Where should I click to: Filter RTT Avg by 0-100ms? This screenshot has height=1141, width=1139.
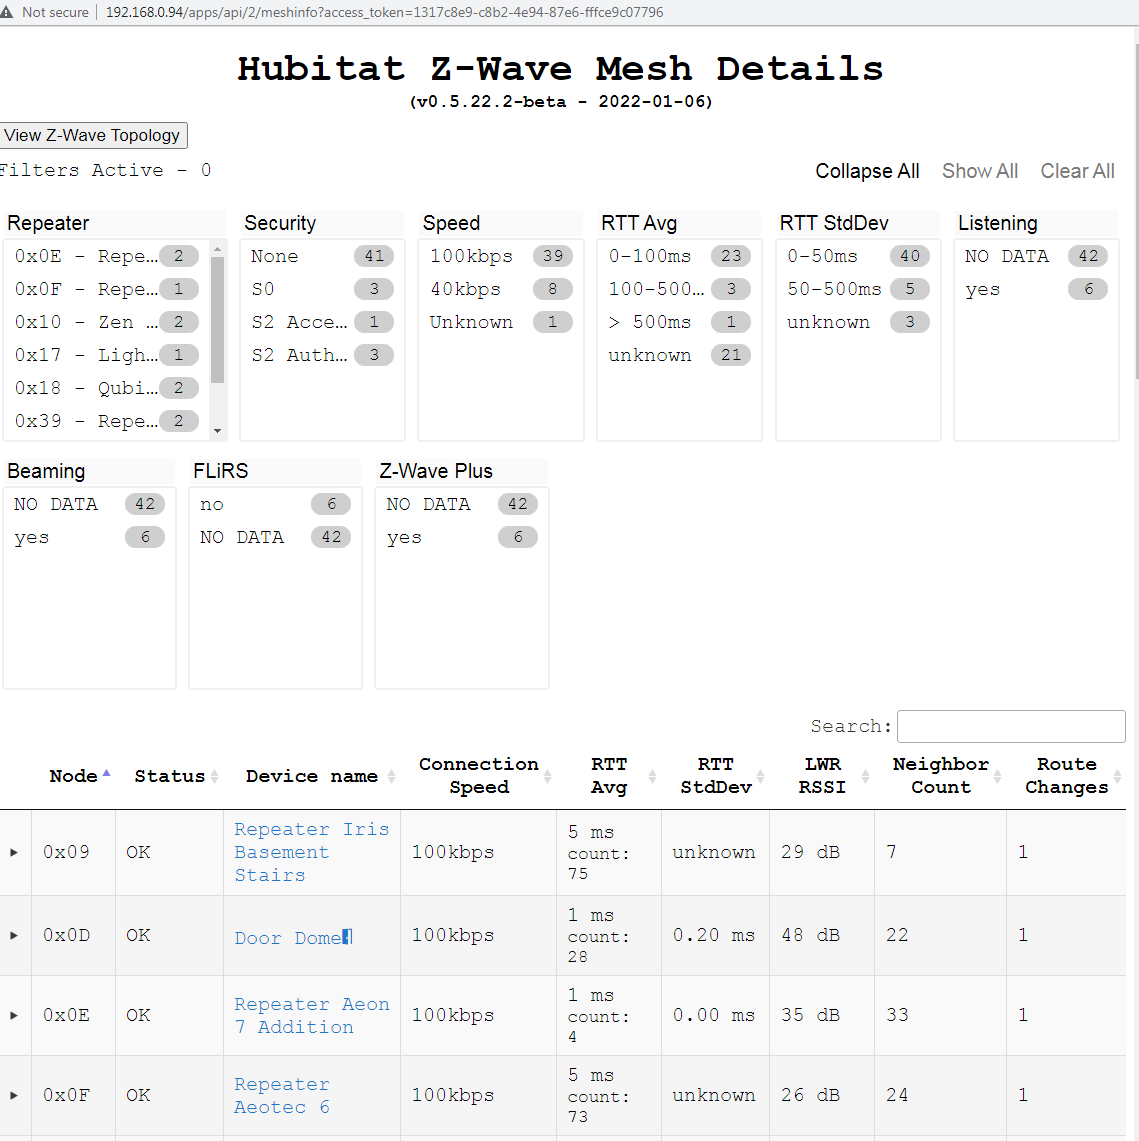[x=679, y=256]
